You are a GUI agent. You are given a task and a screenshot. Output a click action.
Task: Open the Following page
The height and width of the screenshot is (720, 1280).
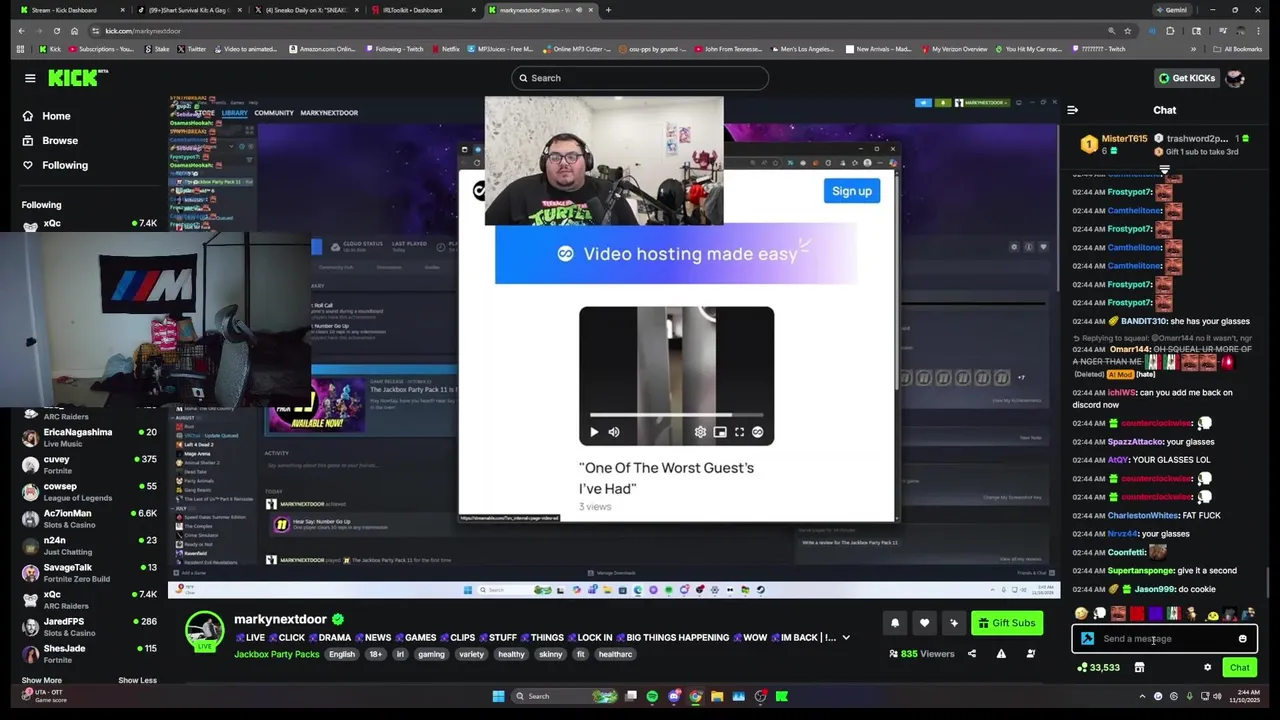pos(65,165)
